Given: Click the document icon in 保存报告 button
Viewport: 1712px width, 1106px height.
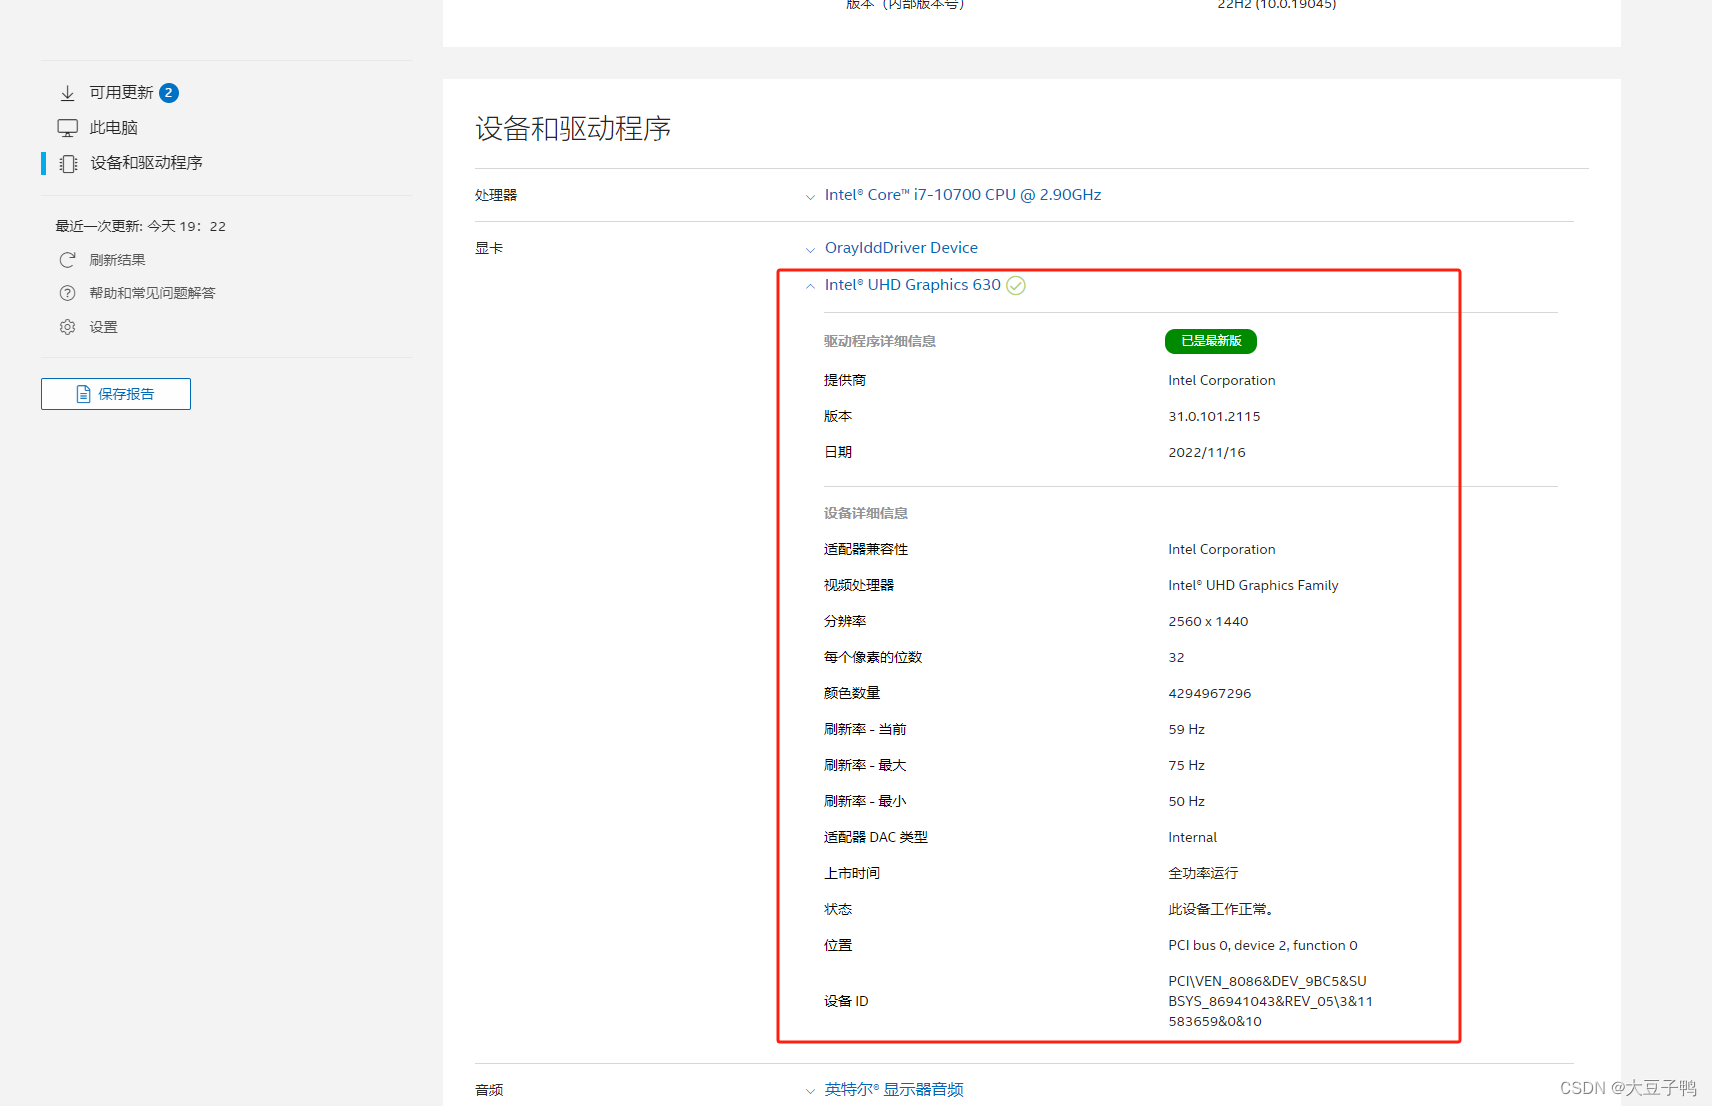Looking at the screenshot, I should coord(84,394).
